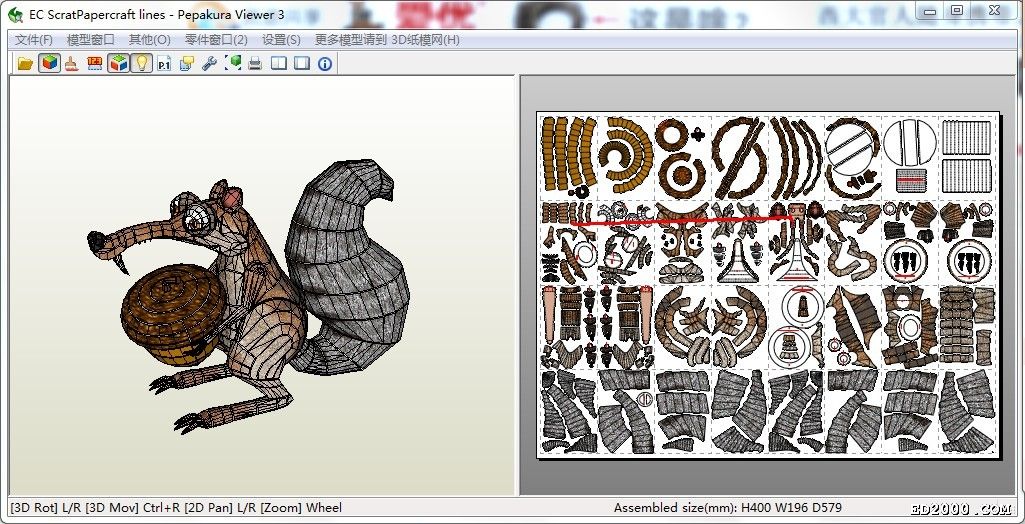
Task: Open the blue information icon
Action: 325,63
